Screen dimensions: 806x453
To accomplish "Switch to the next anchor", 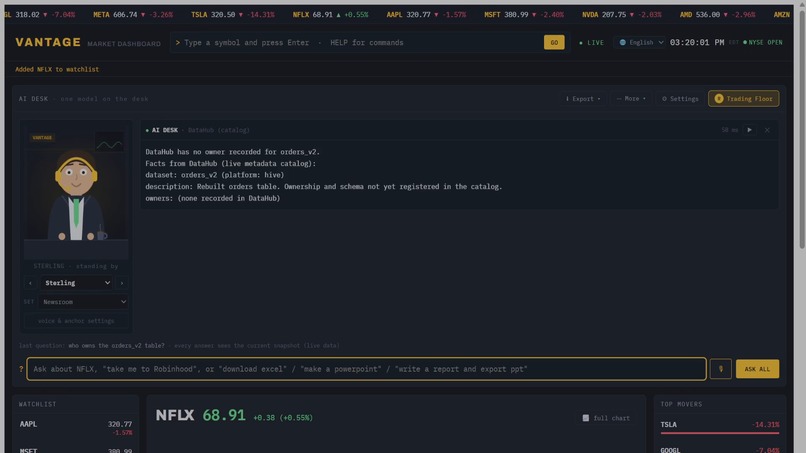I will point(122,283).
